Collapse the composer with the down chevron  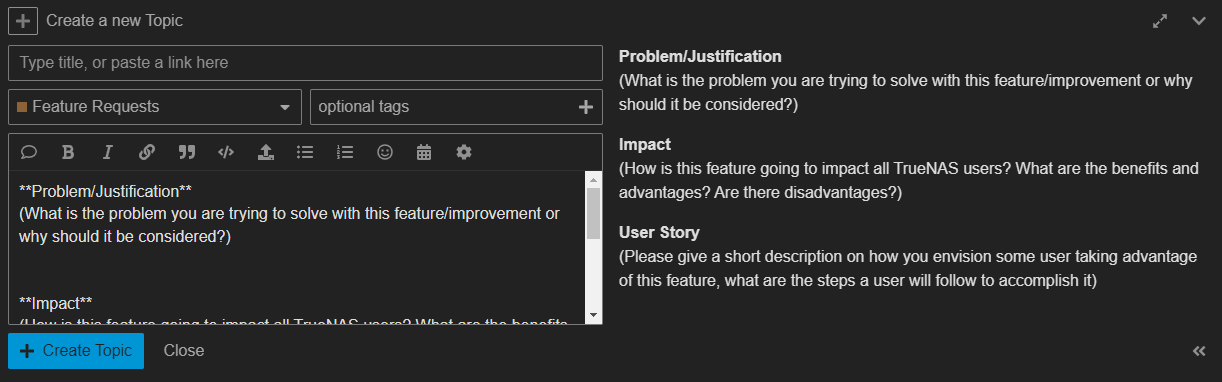point(1199,21)
